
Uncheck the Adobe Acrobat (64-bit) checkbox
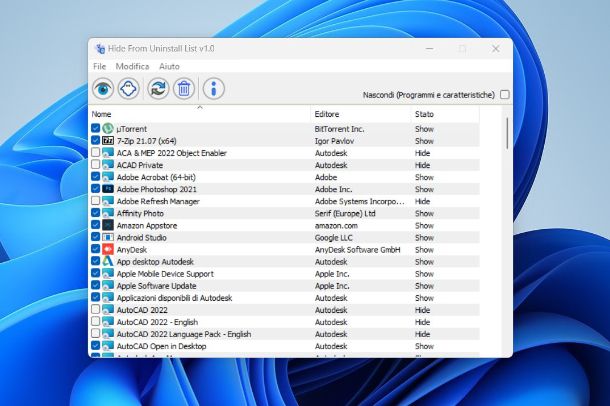[95, 177]
